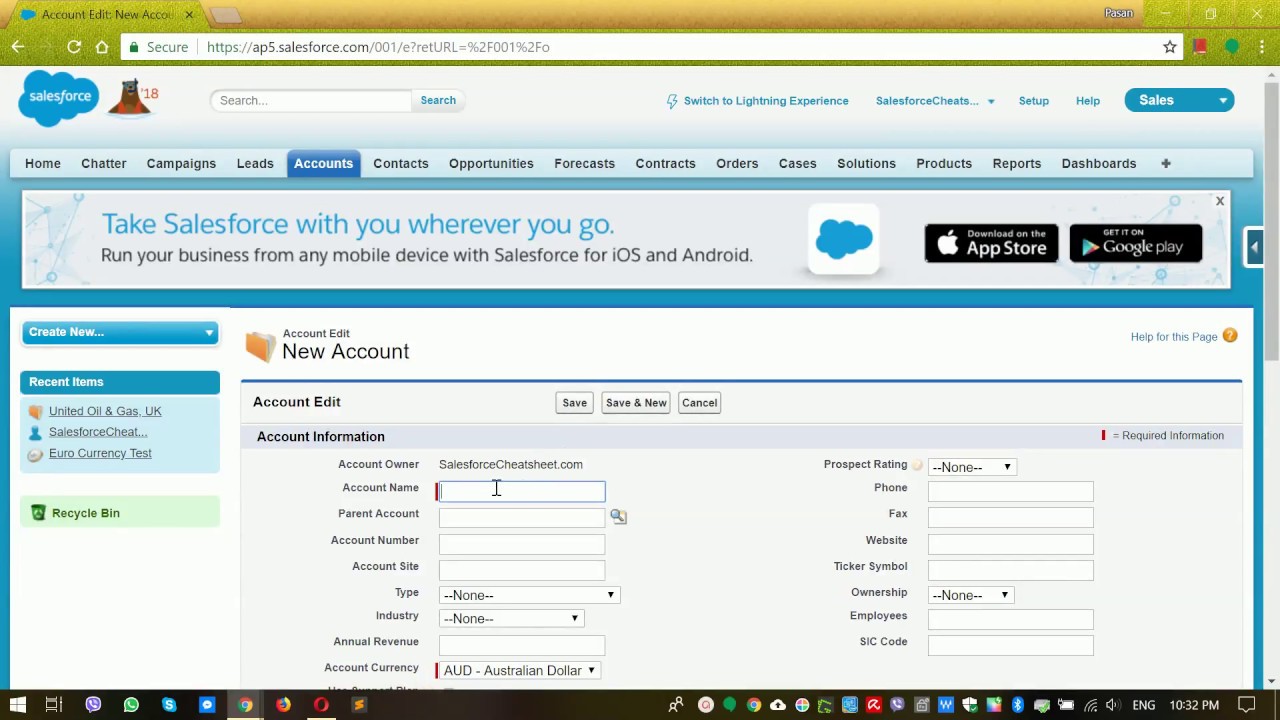Click the sidebar collapse arrow handle
Image resolution: width=1280 pixels, height=720 pixels.
tap(1254, 246)
